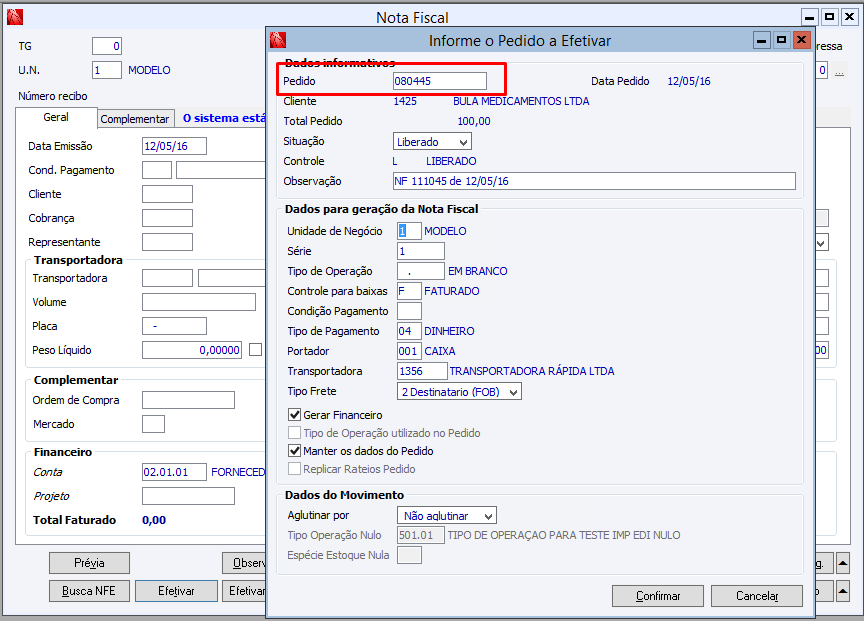Click the Unidade de Negócio field
This screenshot has height=621, width=864.
[409, 231]
